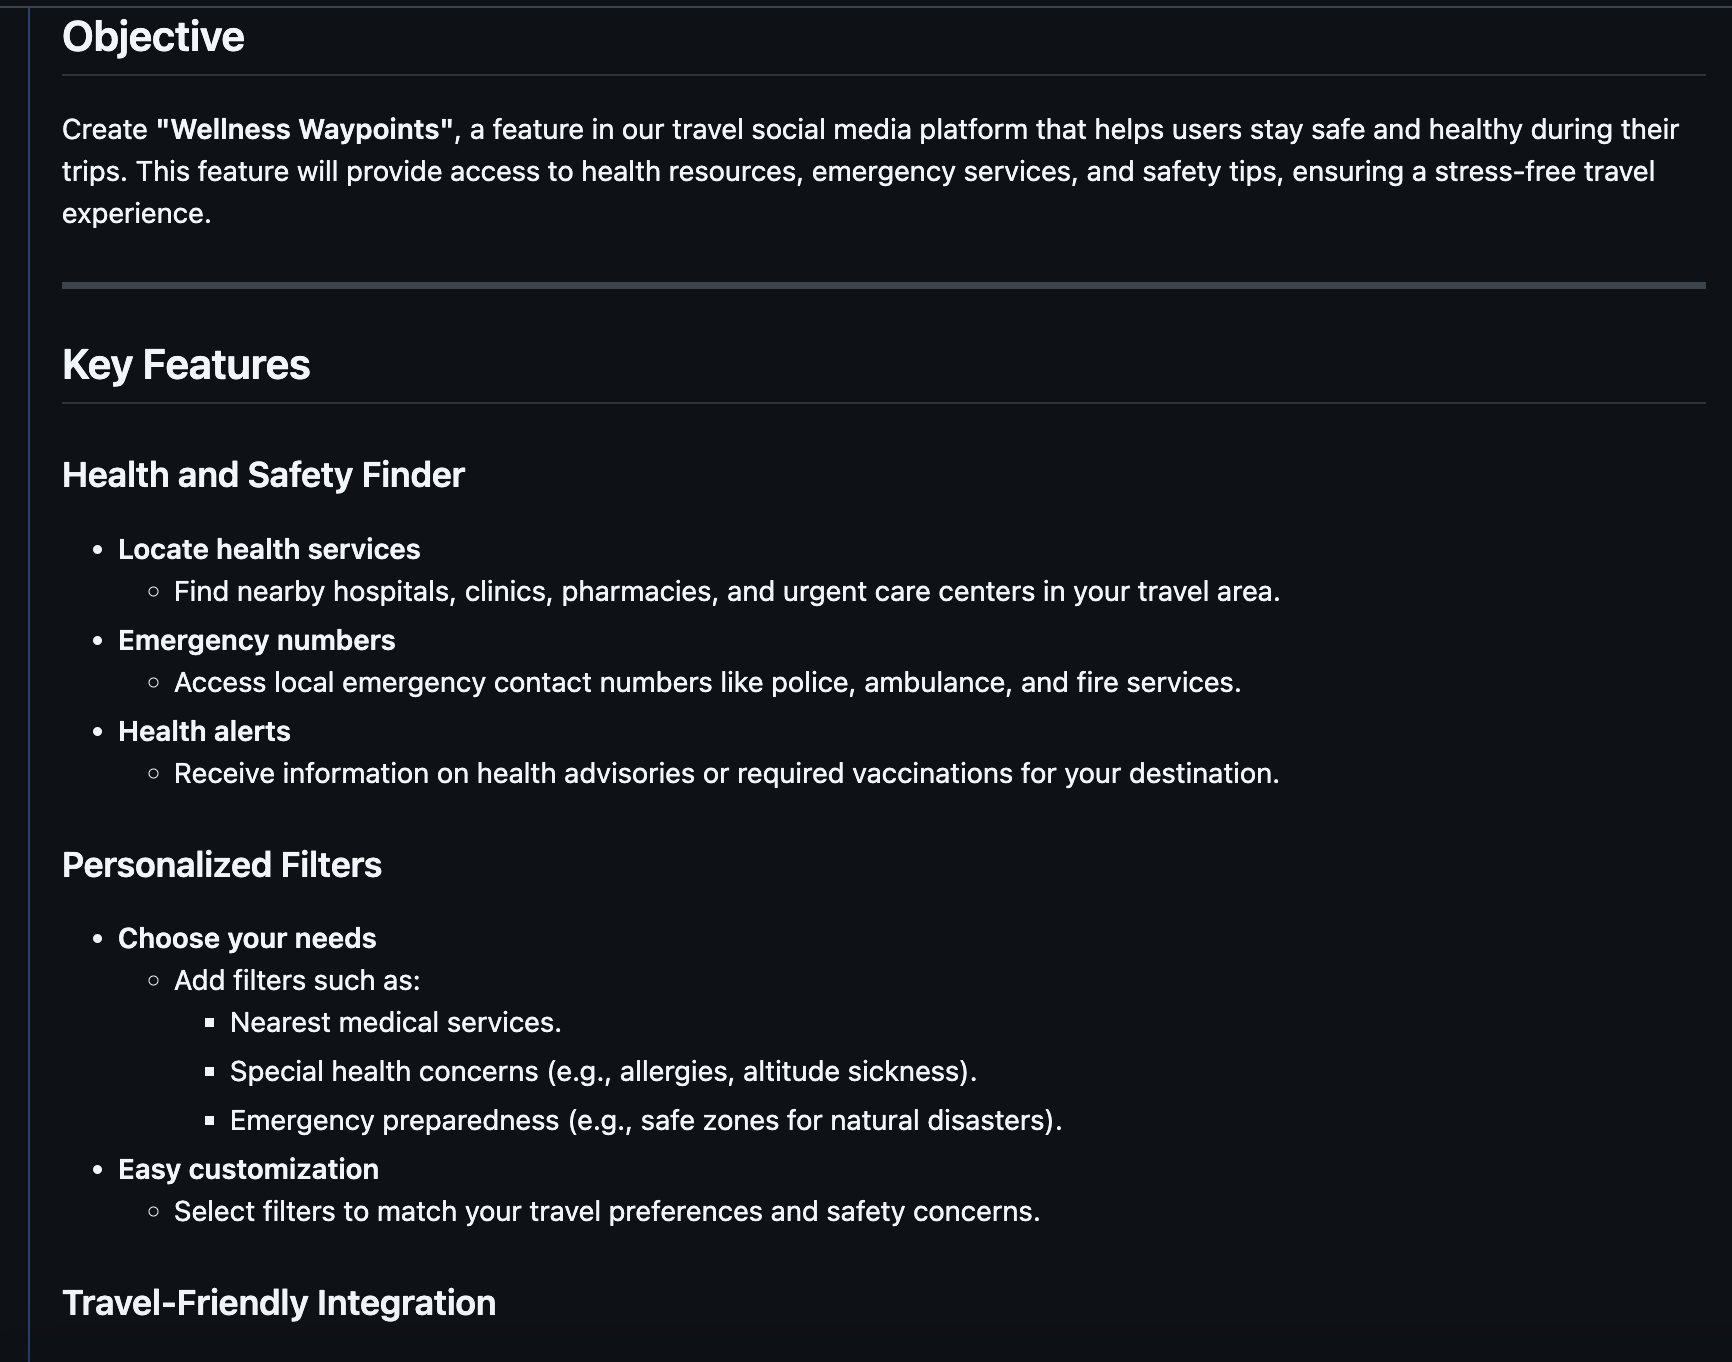Click "Find nearby hospitals, clinics" line

coord(727,591)
